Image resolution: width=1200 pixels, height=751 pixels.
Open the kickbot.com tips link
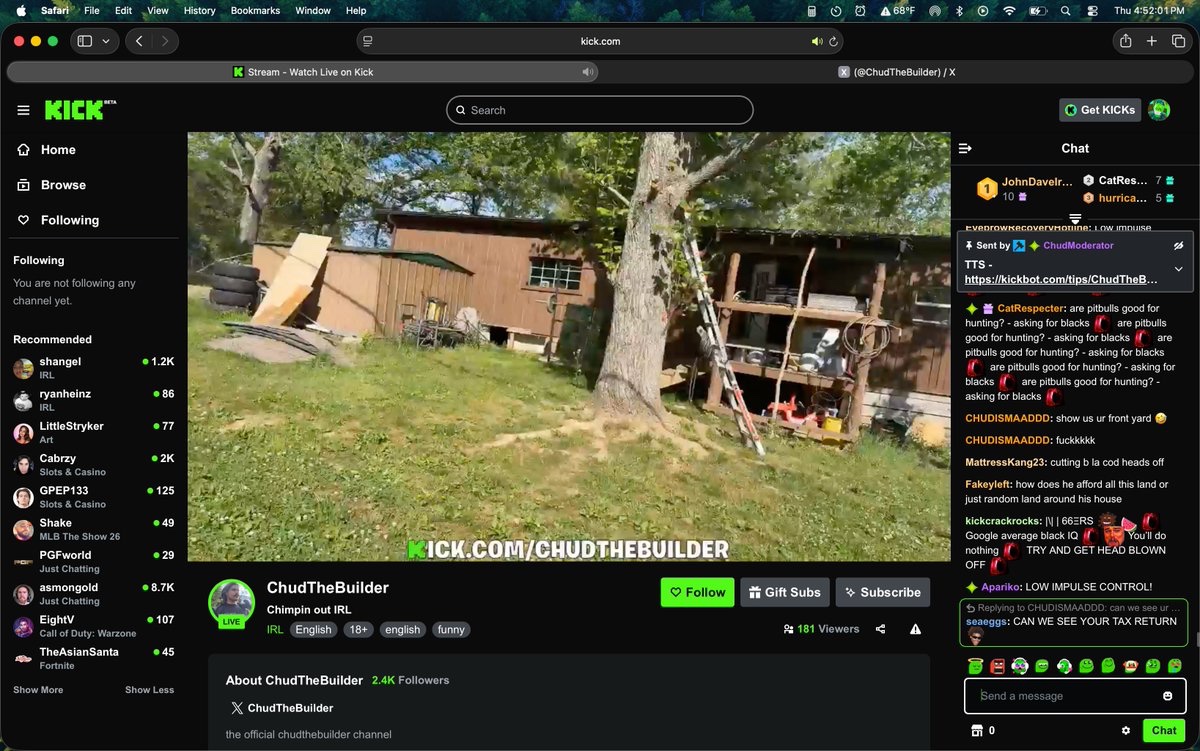point(1062,279)
